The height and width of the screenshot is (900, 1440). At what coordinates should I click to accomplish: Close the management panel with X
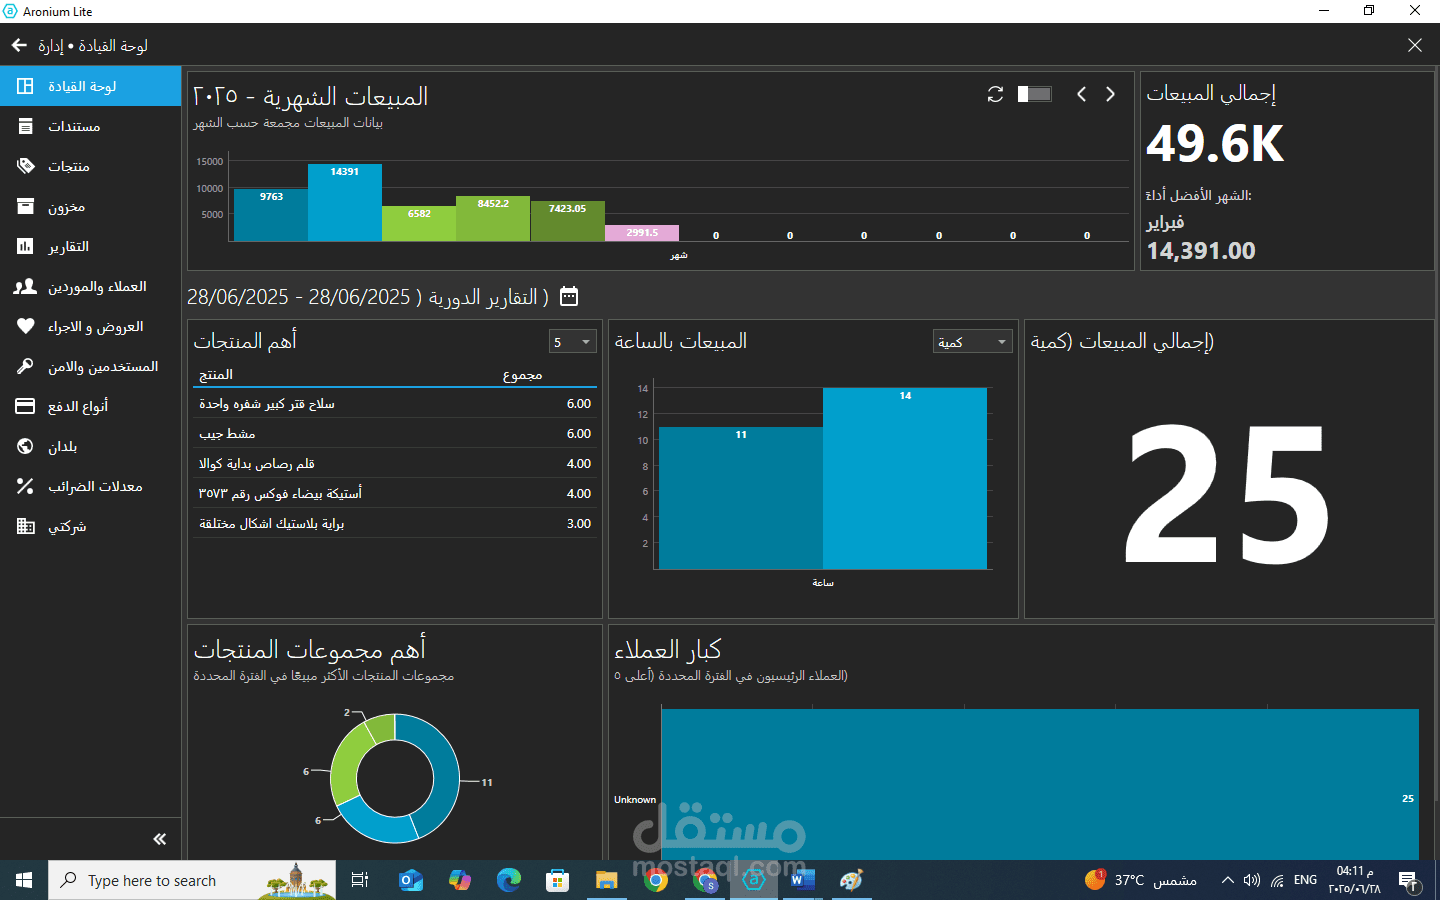click(1414, 45)
